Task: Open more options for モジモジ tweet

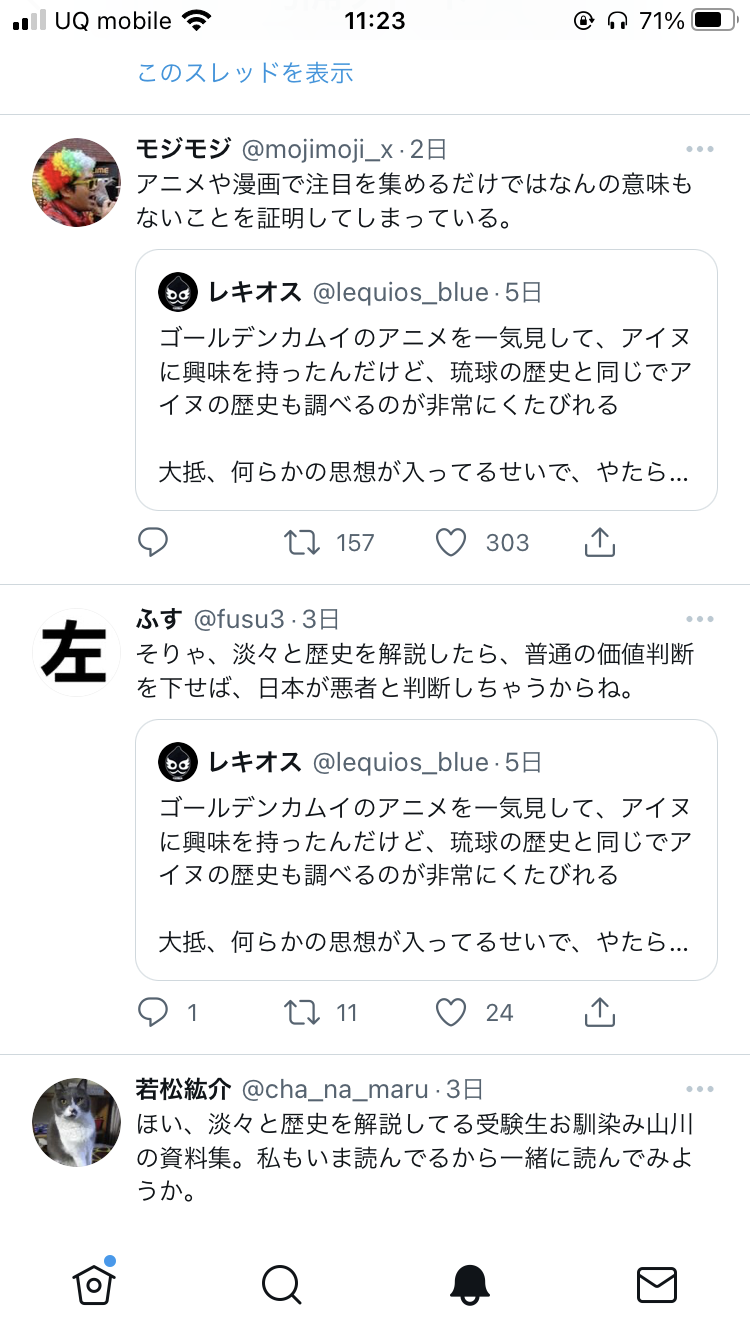Action: (700, 150)
